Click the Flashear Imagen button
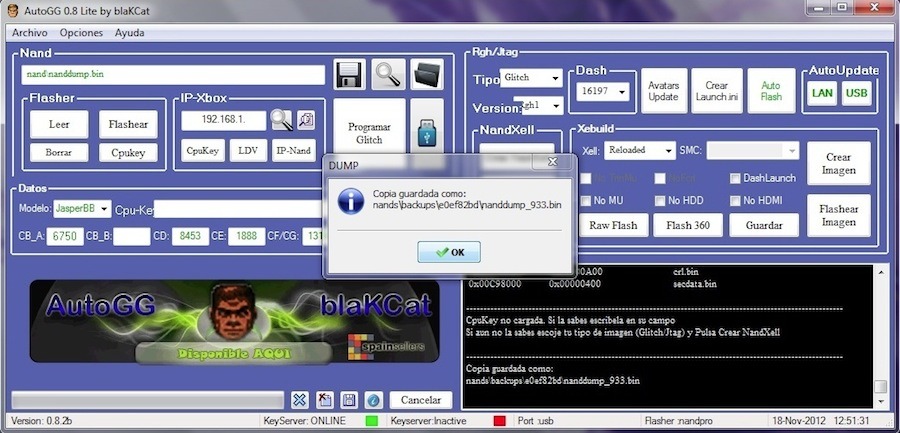Viewport: 900px width, 433px height. click(839, 215)
